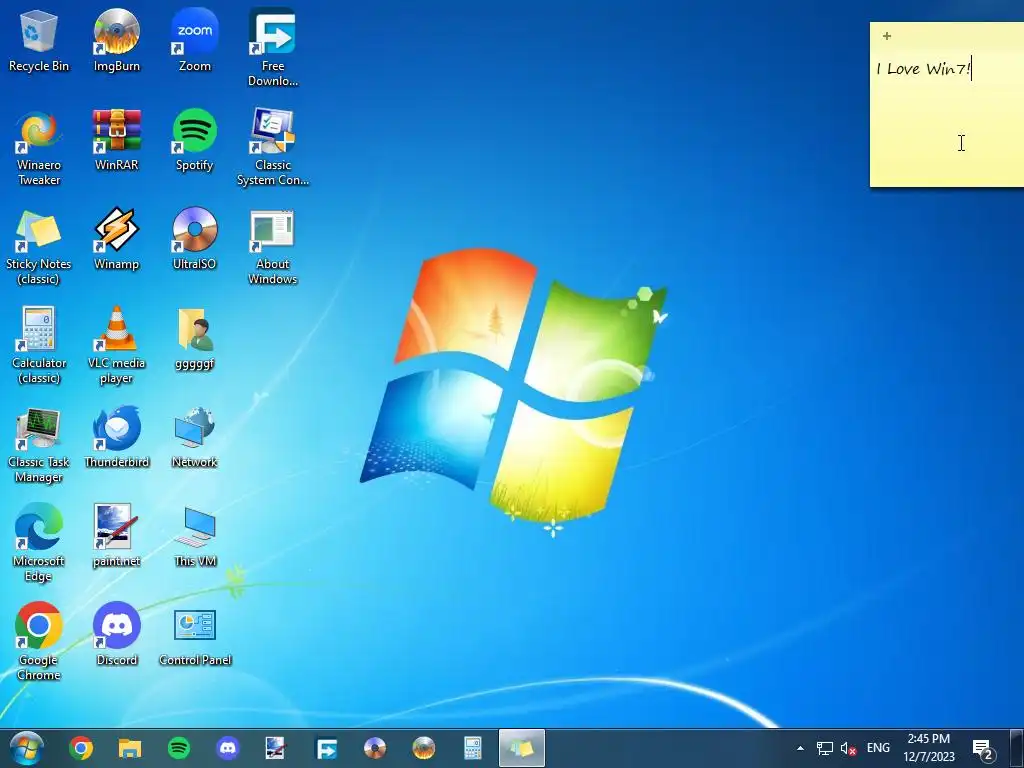
Task: Open paint.net from the taskbar
Action: pos(276,748)
